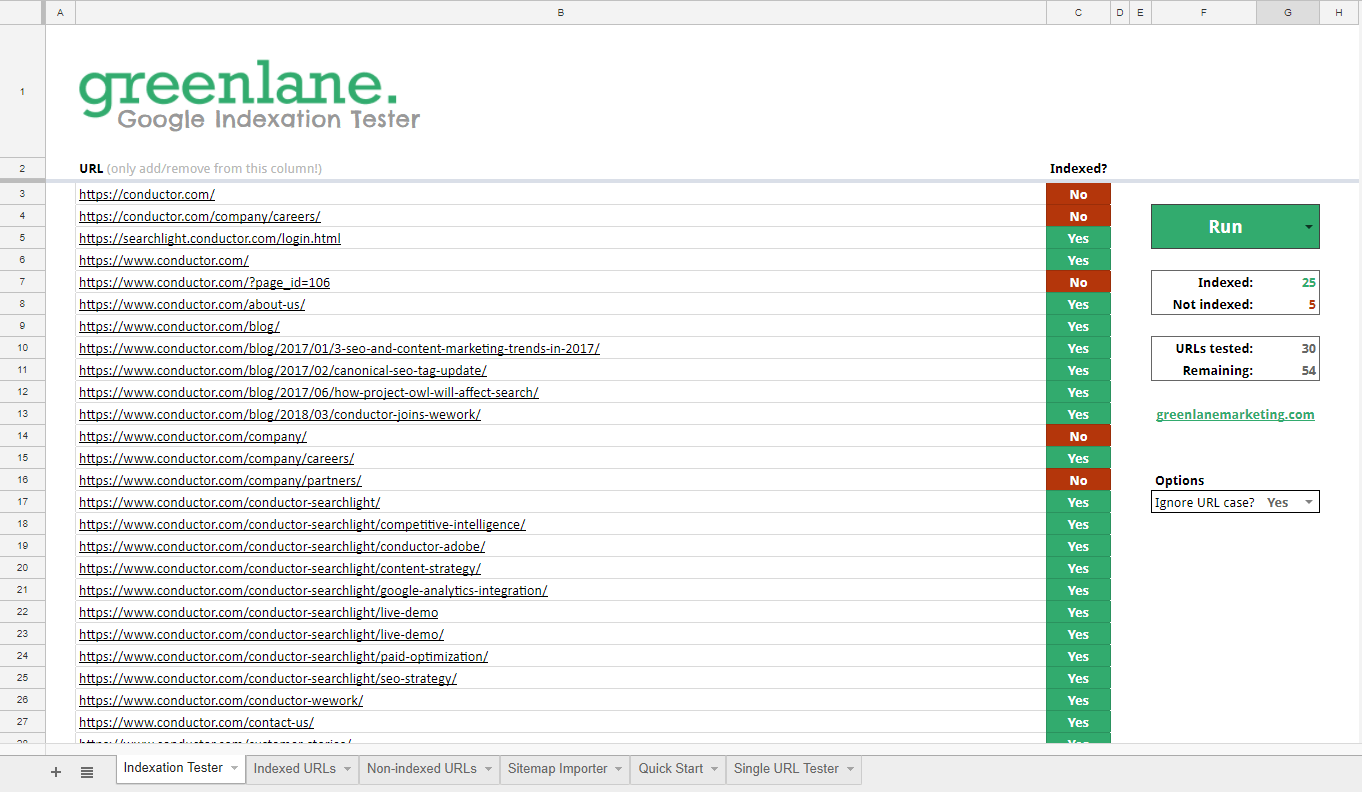This screenshot has width=1362, height=792.
Task: Open the www.conductor.com/blog/ link in row 9
Action: click(179, 326)
